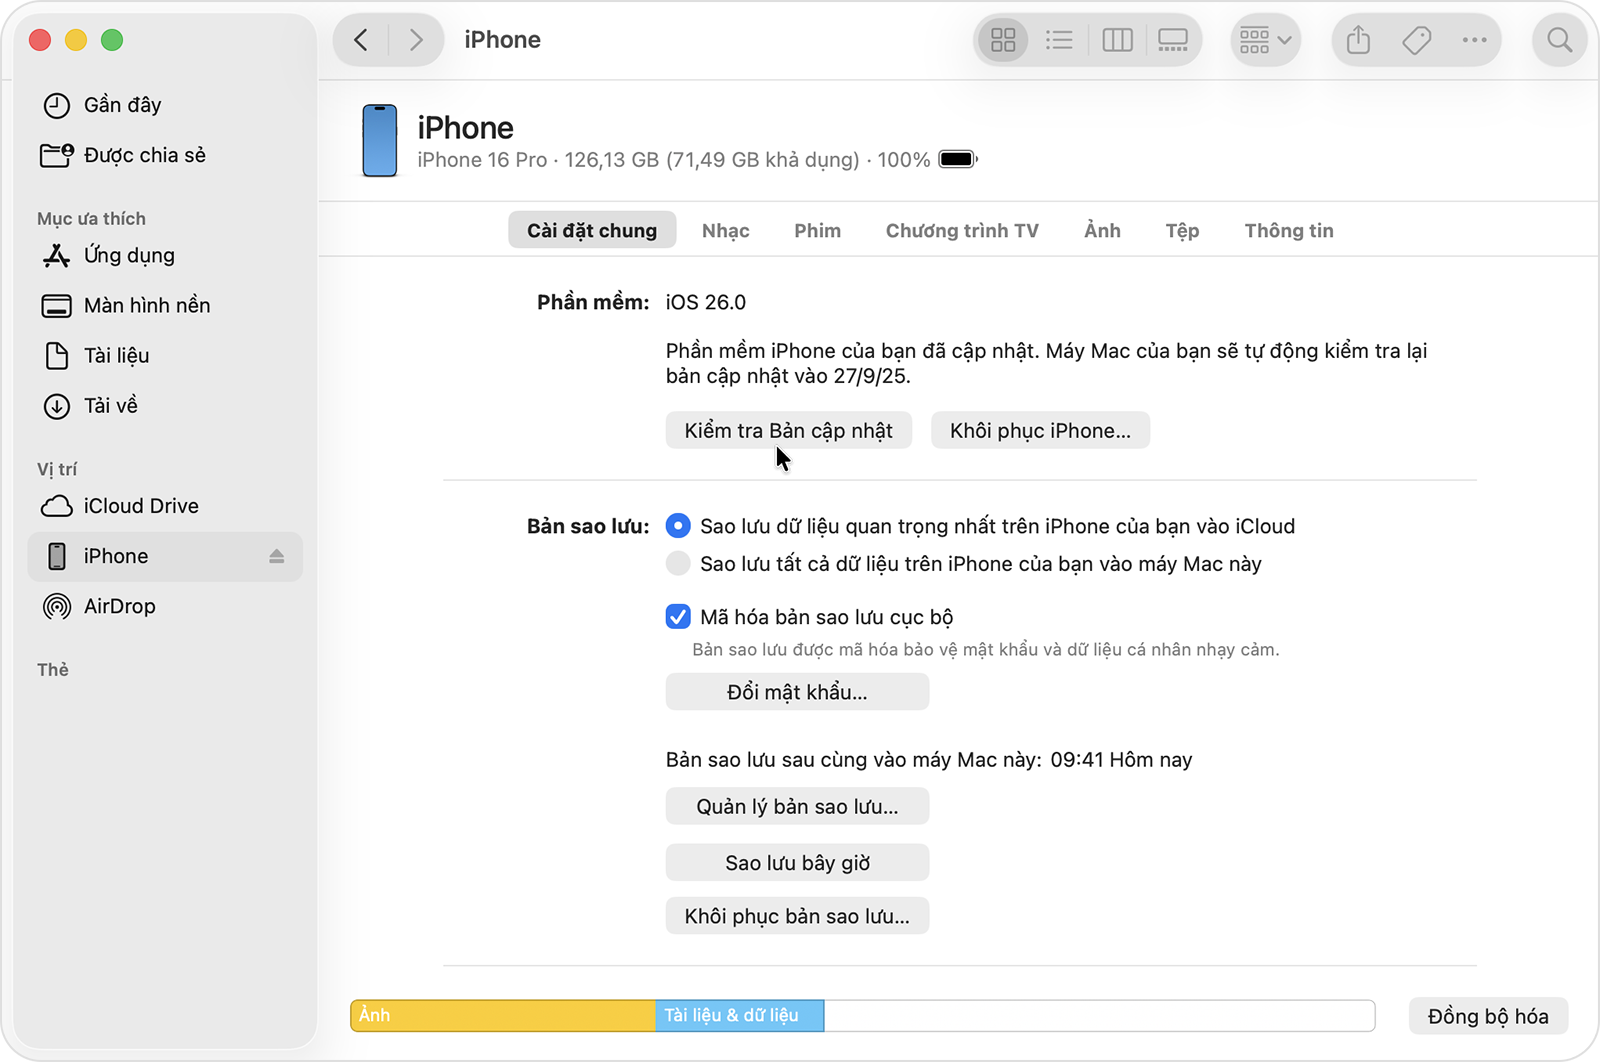Select iPhone device in the sidebar
The image size is (1600, 1062).
[165, 556]
